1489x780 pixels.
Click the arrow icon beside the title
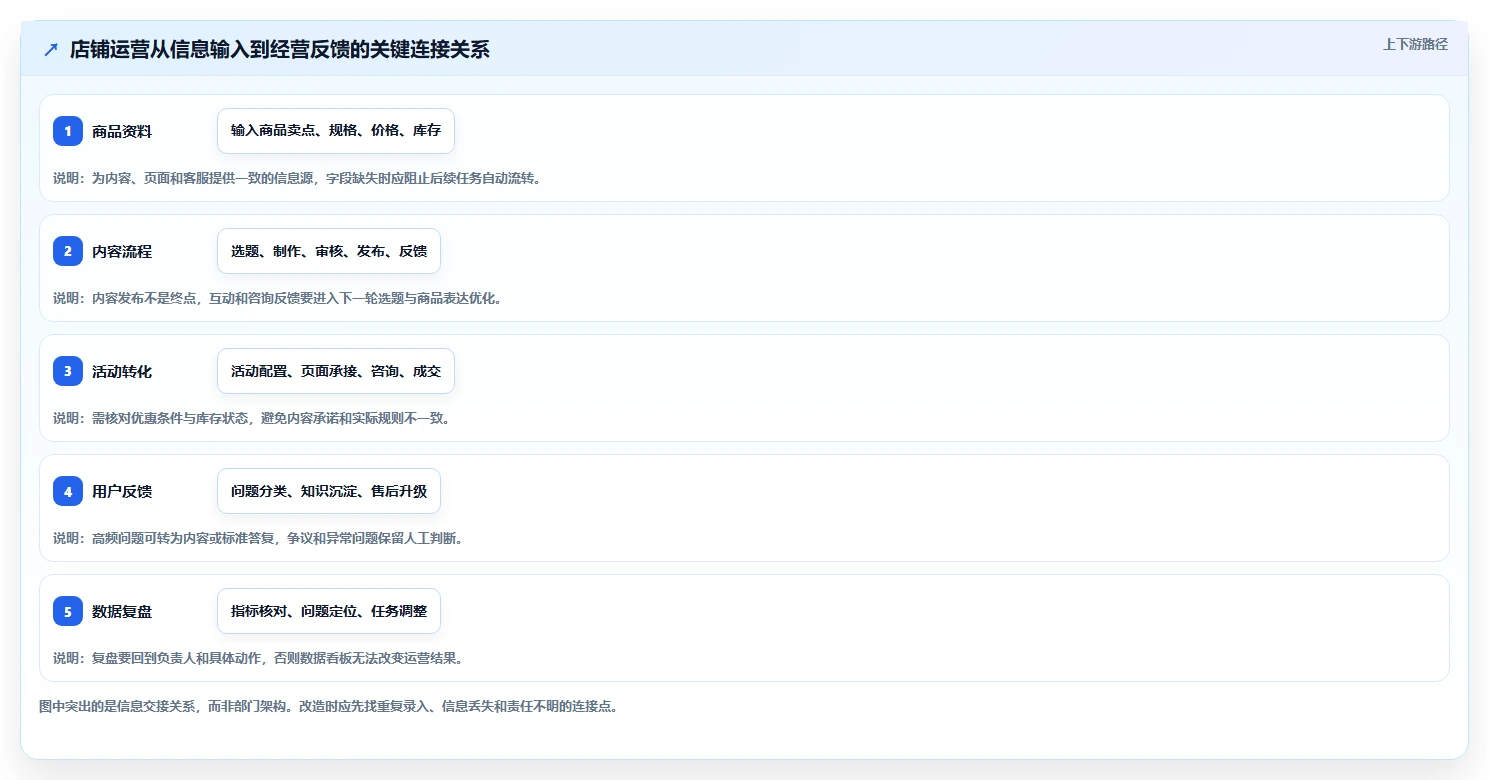(51, 49)
